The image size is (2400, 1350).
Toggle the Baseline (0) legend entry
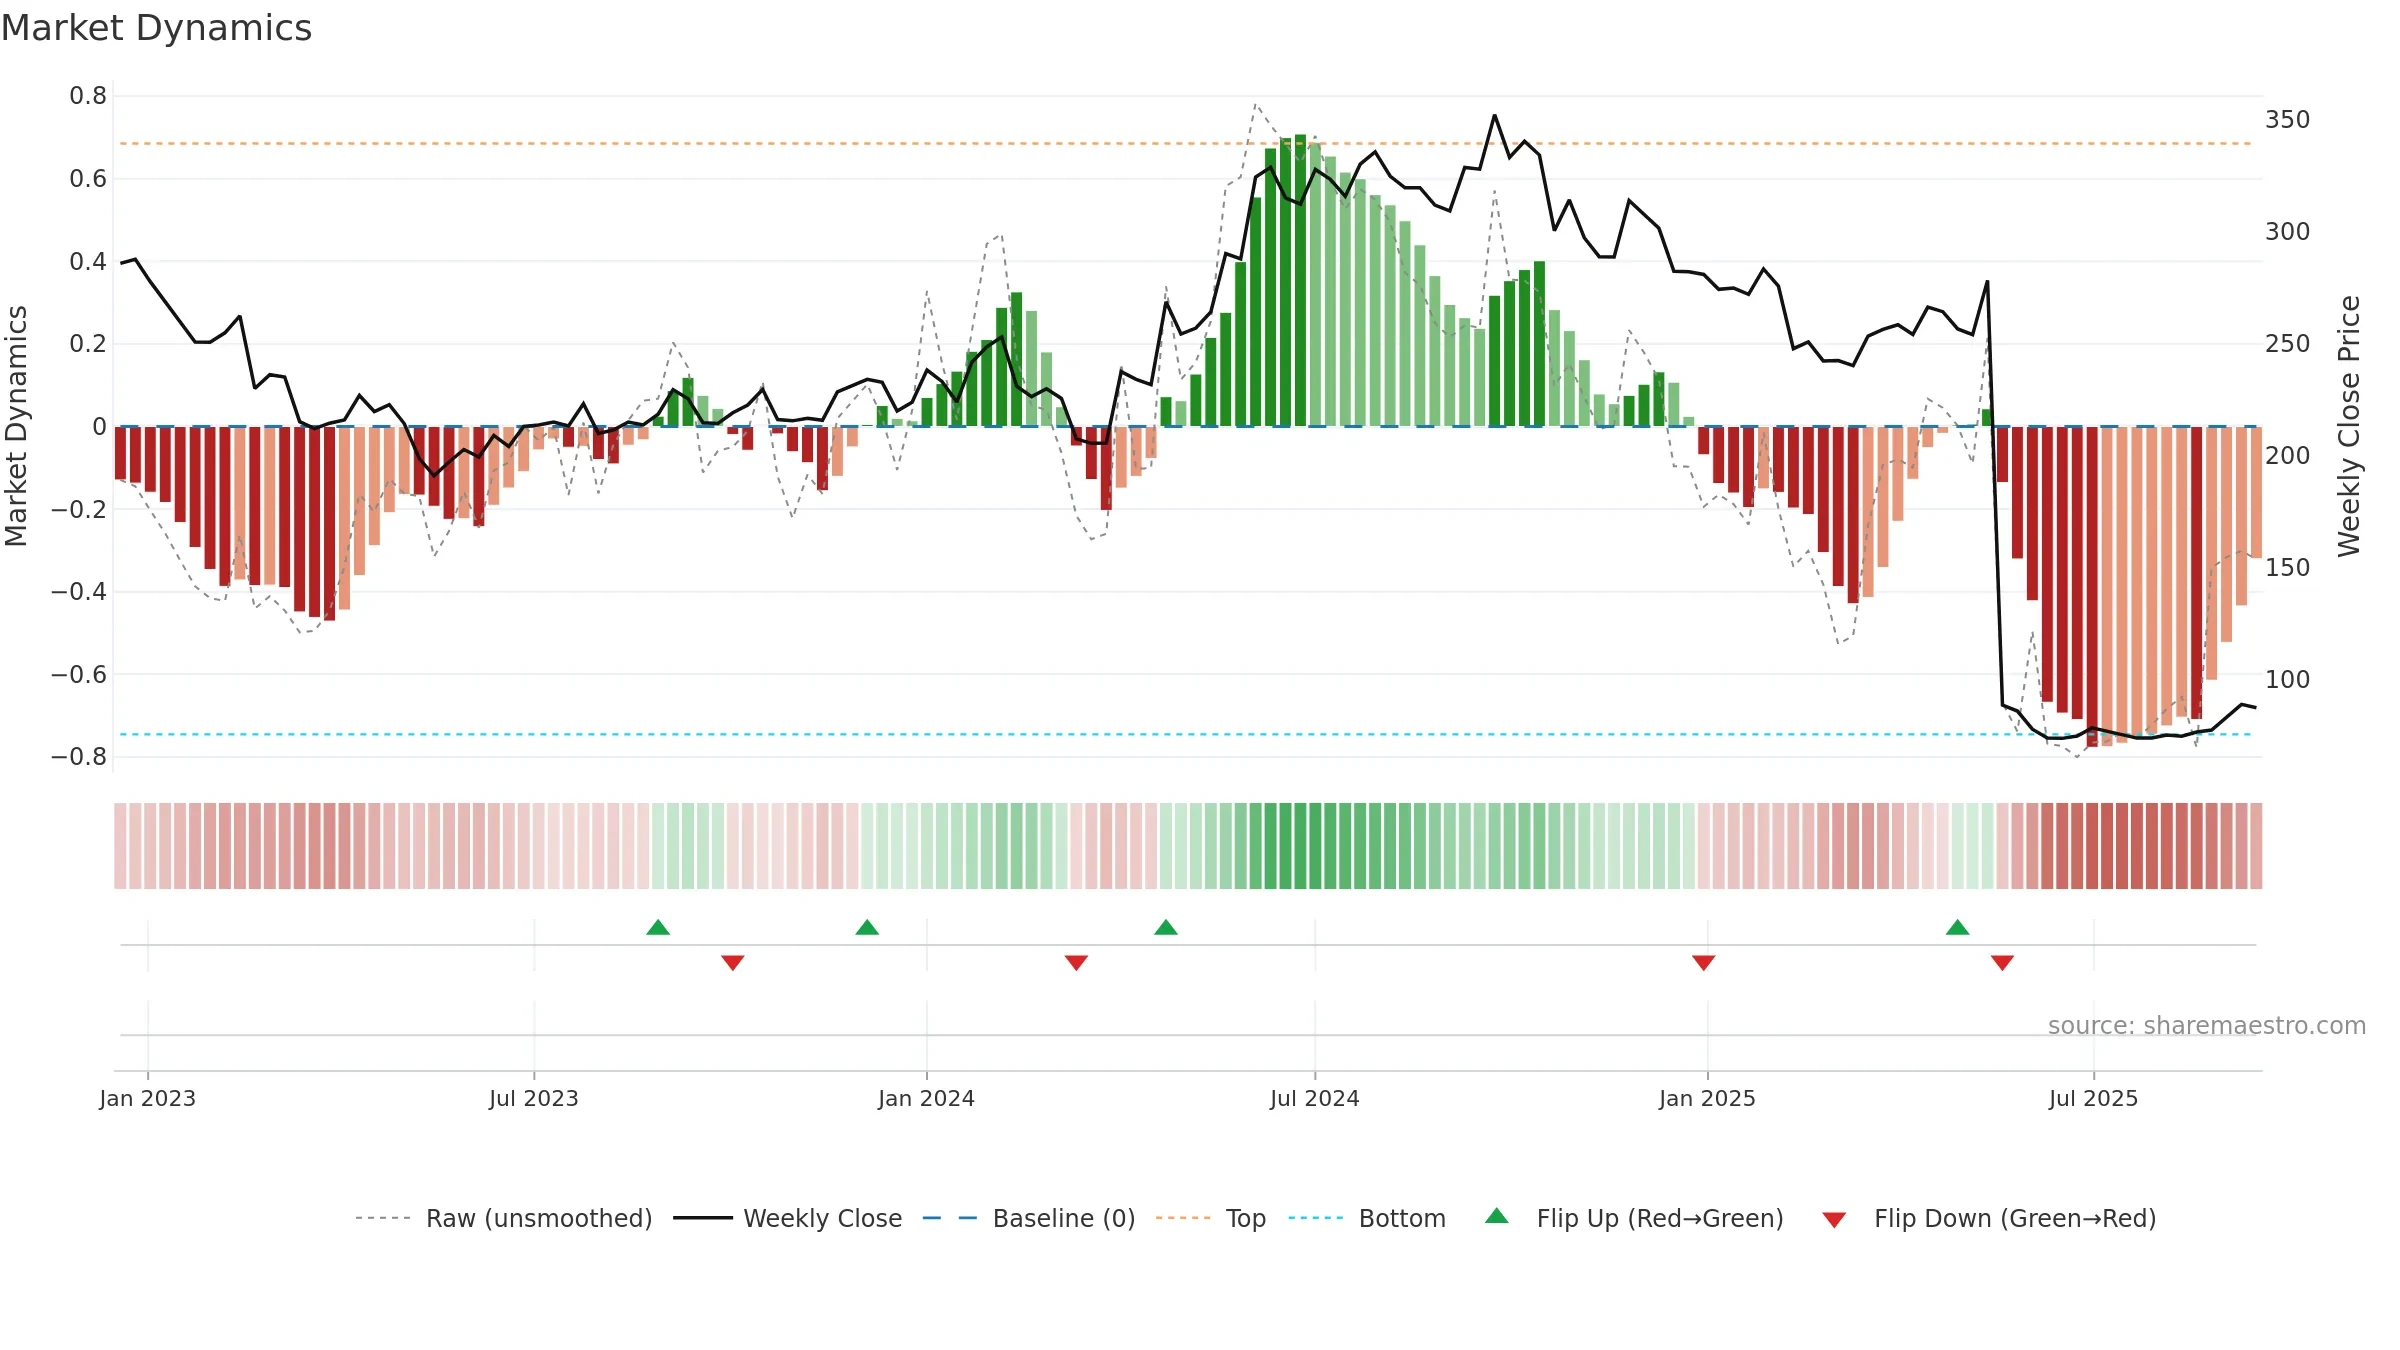[x=1028, y=1218]
